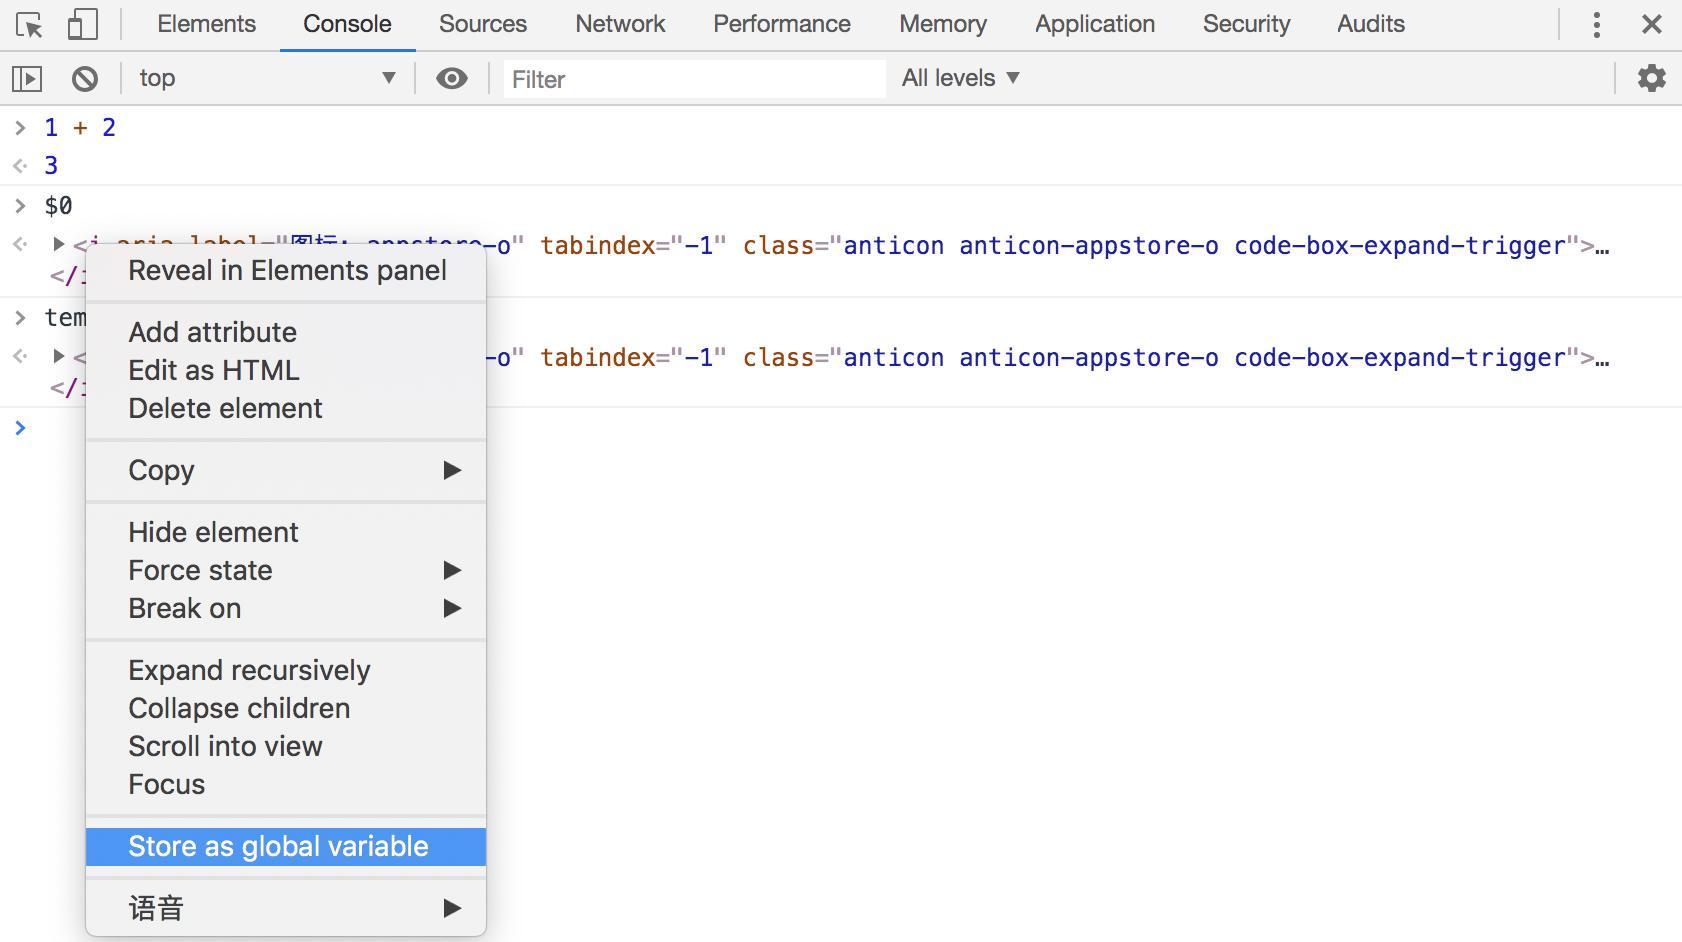Click the Filter input field
Viewport: 1682px width, 942px height.
point(692,79)
